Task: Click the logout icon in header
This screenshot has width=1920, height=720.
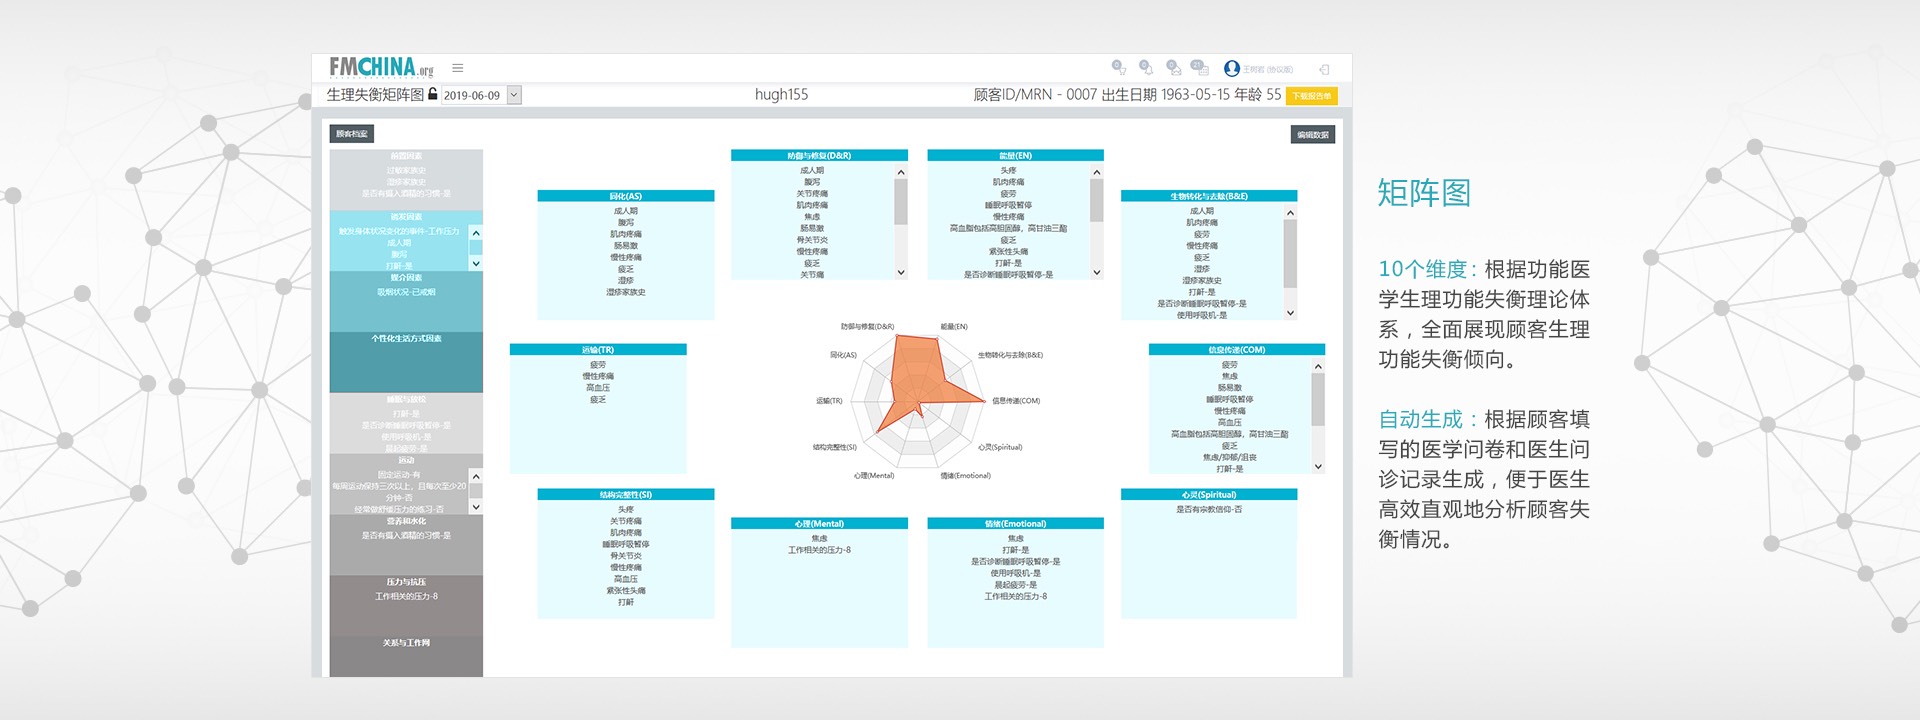Action: click(1324, 69)
